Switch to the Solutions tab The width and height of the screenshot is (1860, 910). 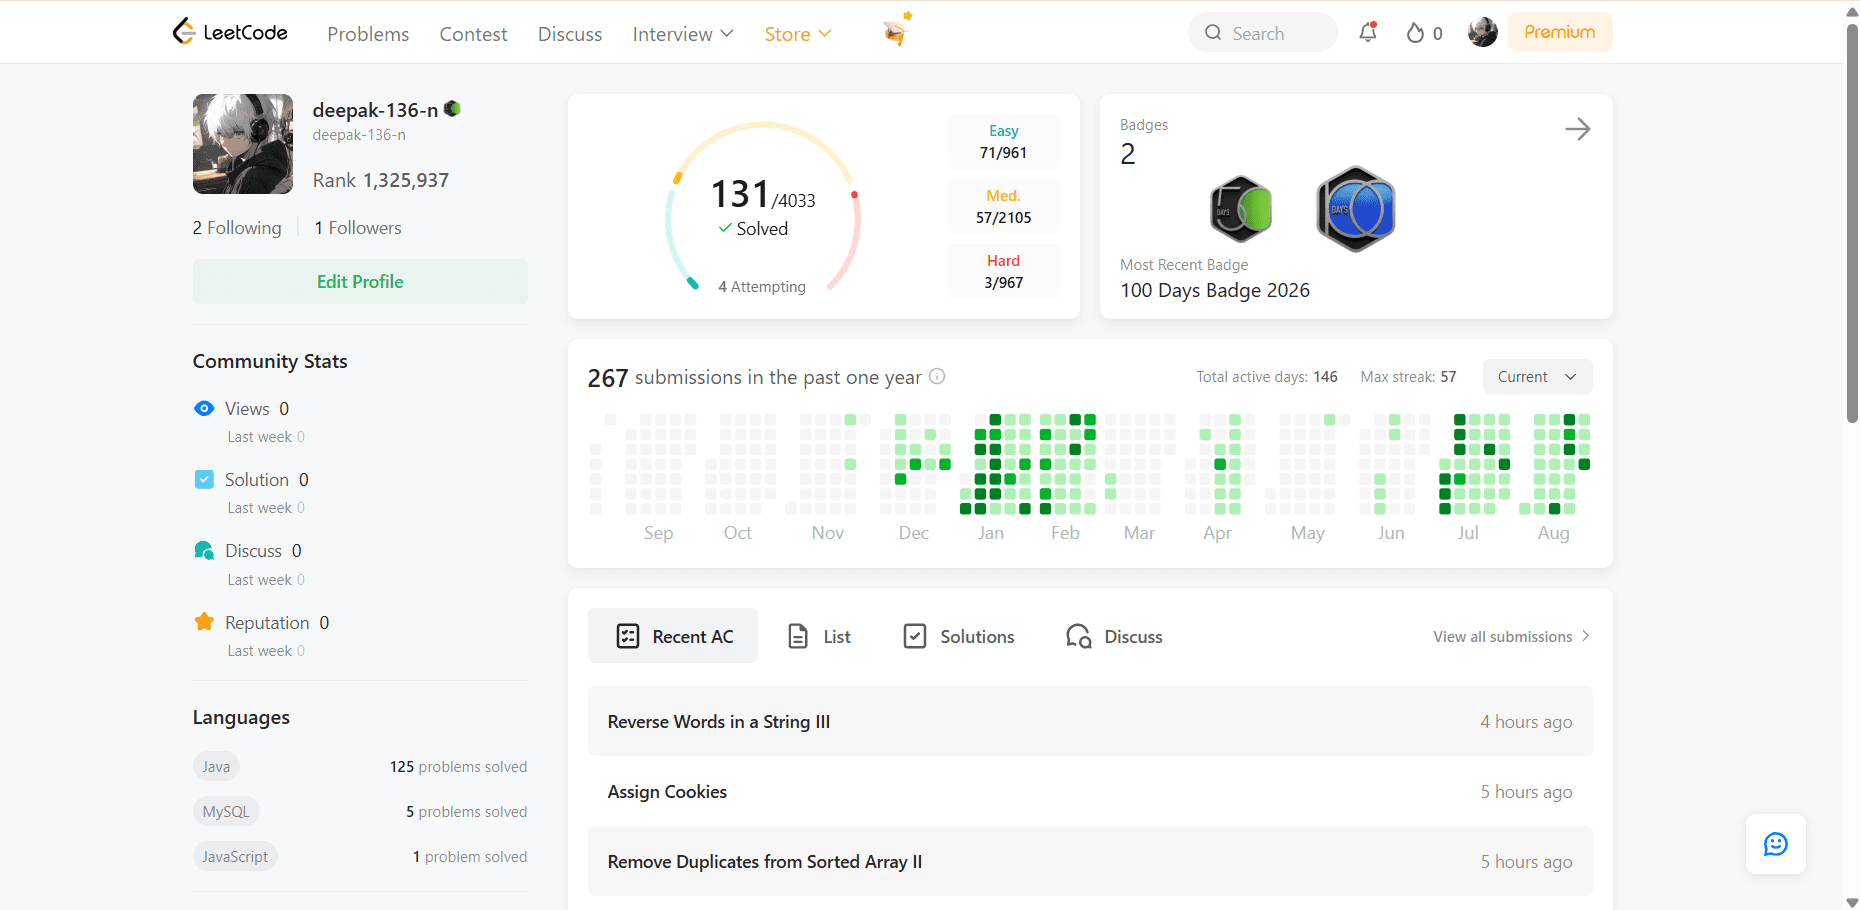[958, 636]
